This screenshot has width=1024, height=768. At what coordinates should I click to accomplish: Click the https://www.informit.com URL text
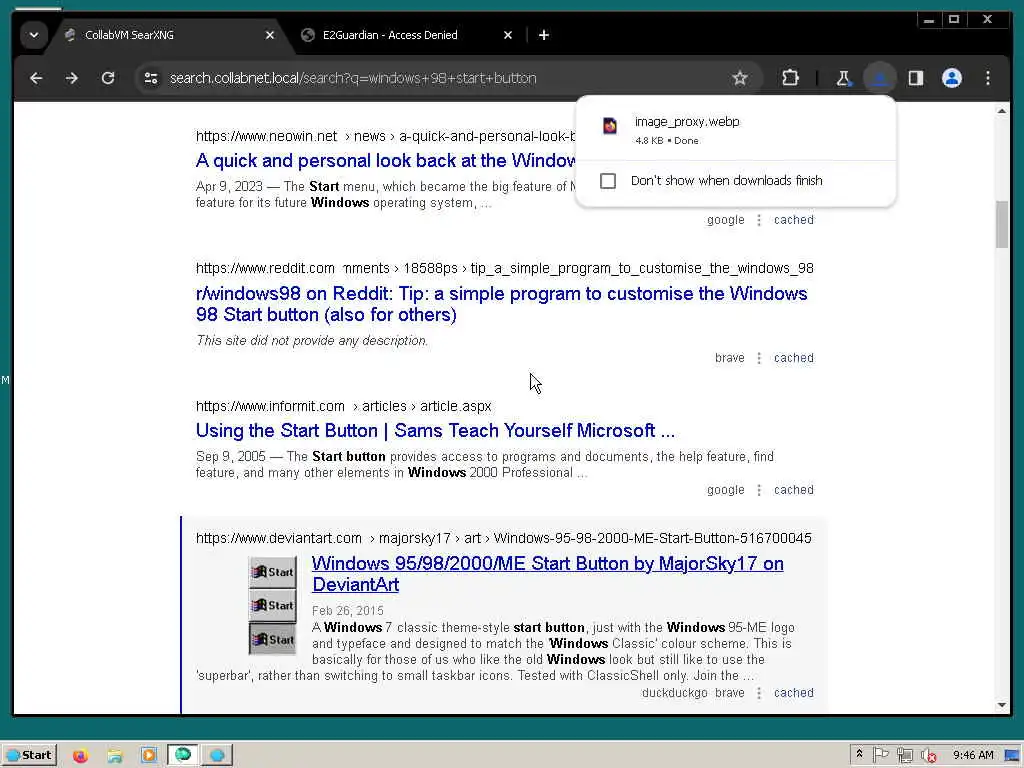pyautogui.click(x=270, y=406)
